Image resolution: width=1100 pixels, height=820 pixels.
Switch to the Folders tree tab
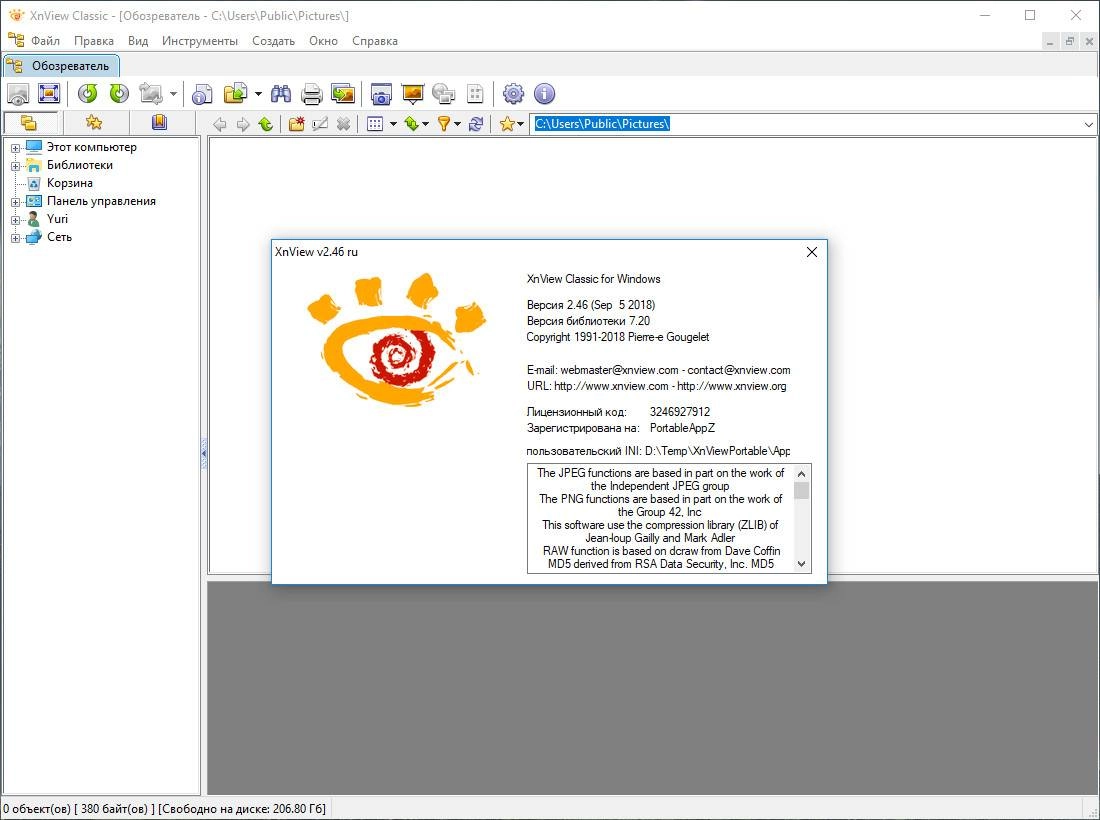(29, 123)
